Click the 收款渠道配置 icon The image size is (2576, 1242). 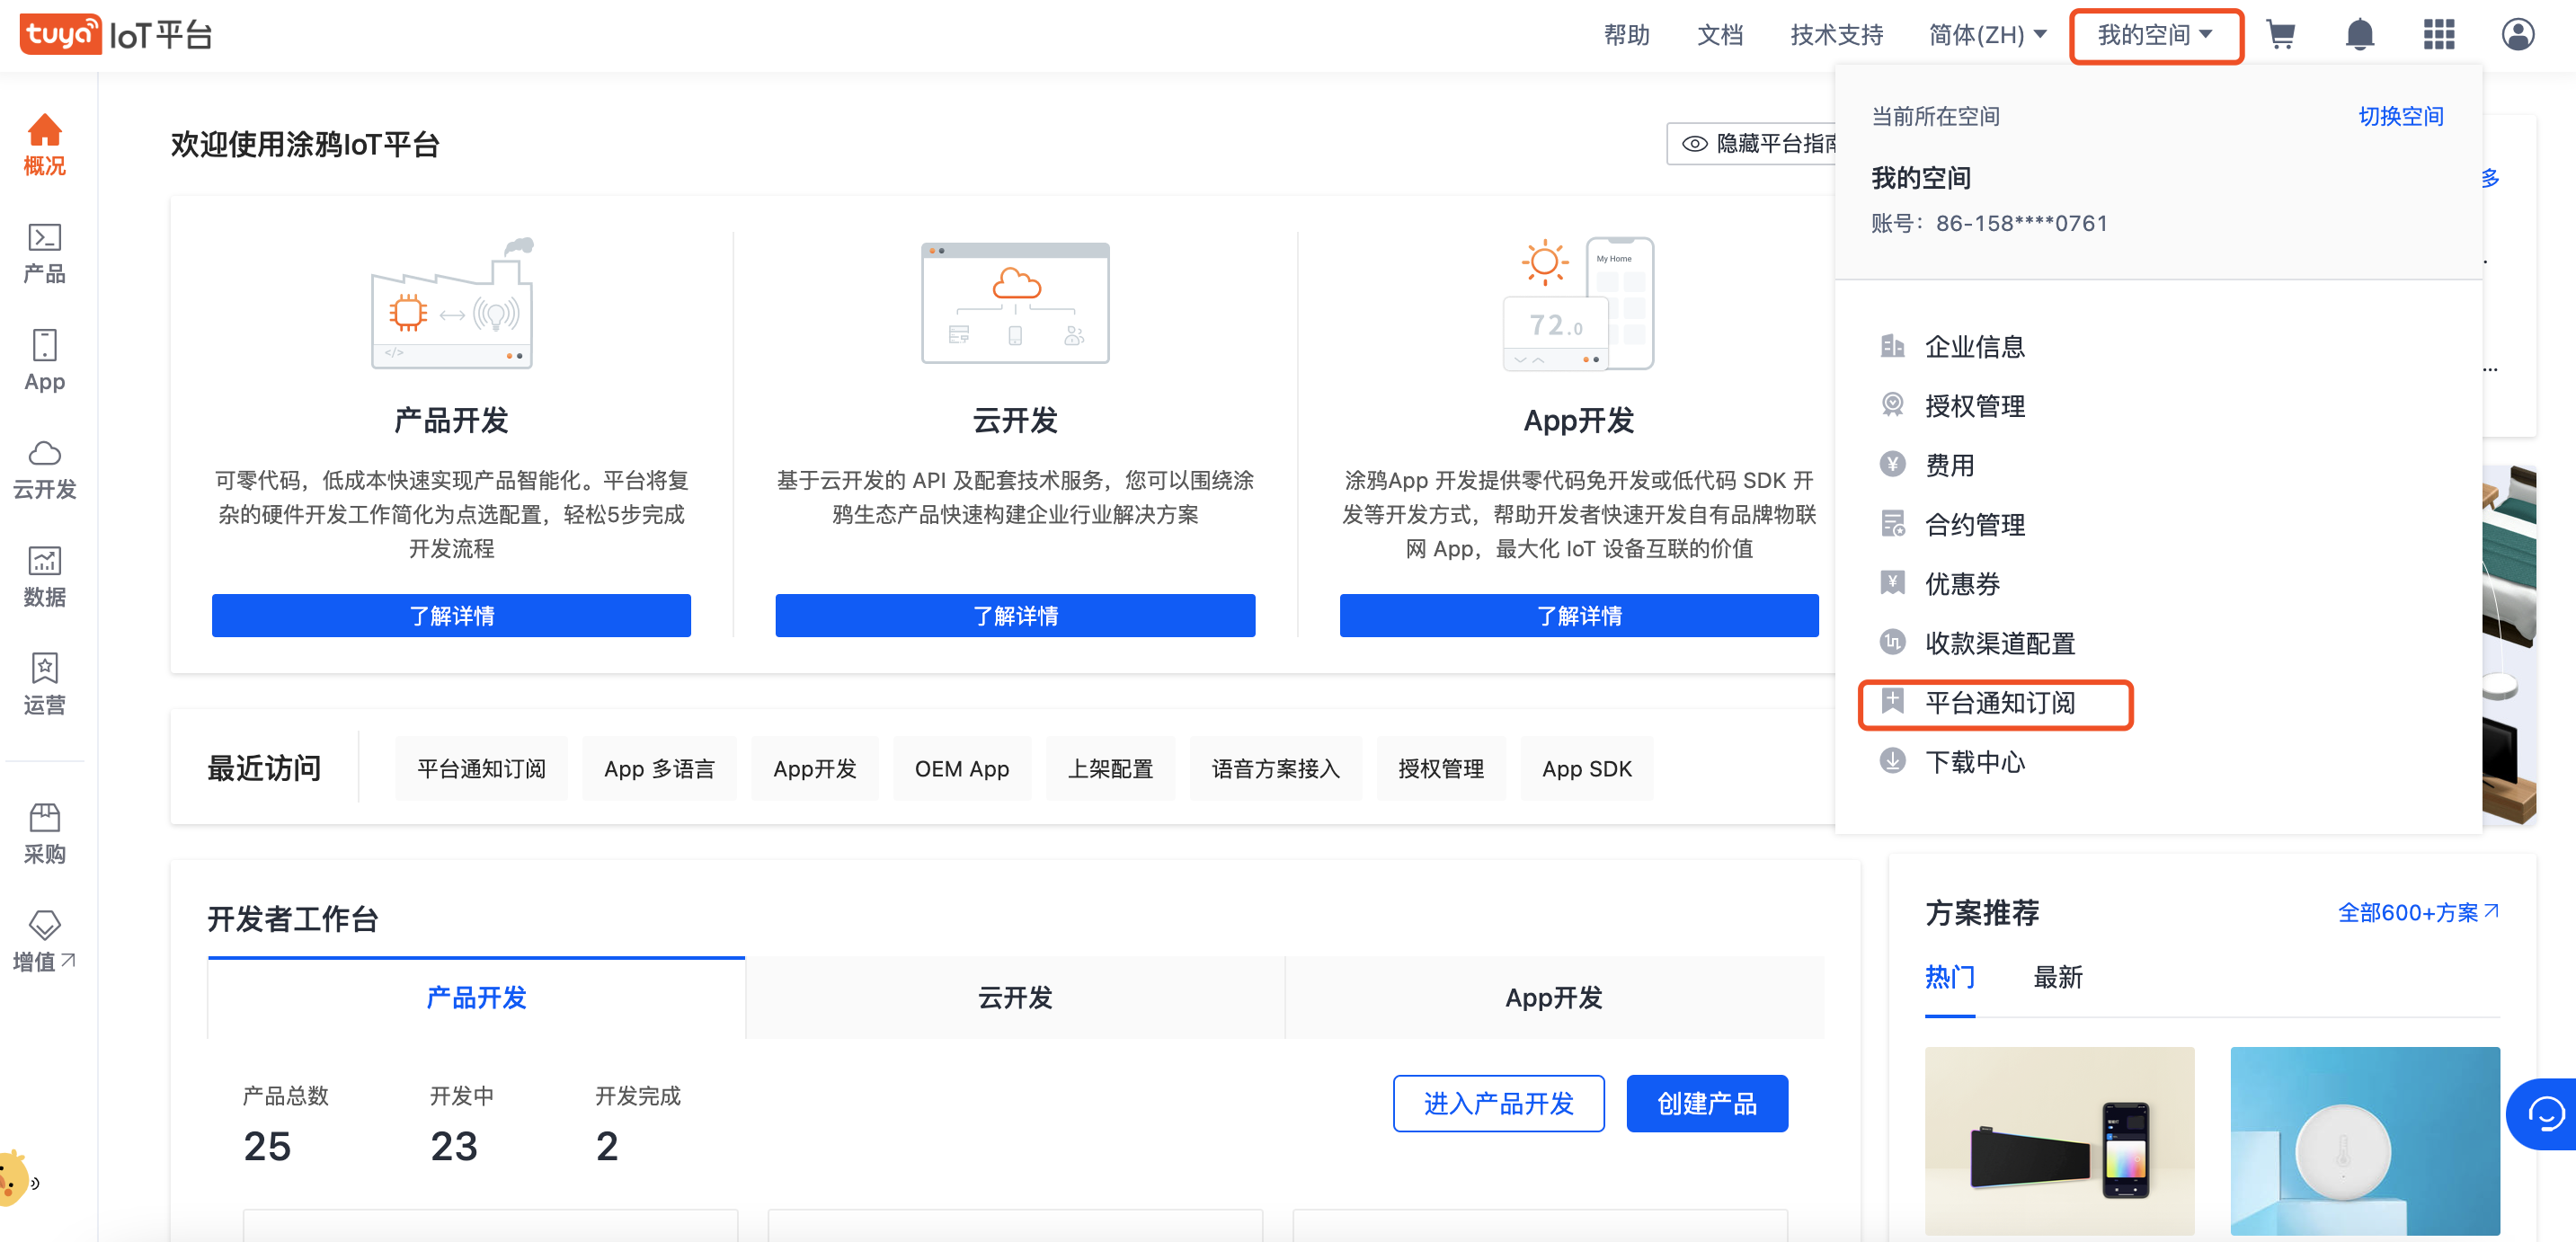point(1892,642)
